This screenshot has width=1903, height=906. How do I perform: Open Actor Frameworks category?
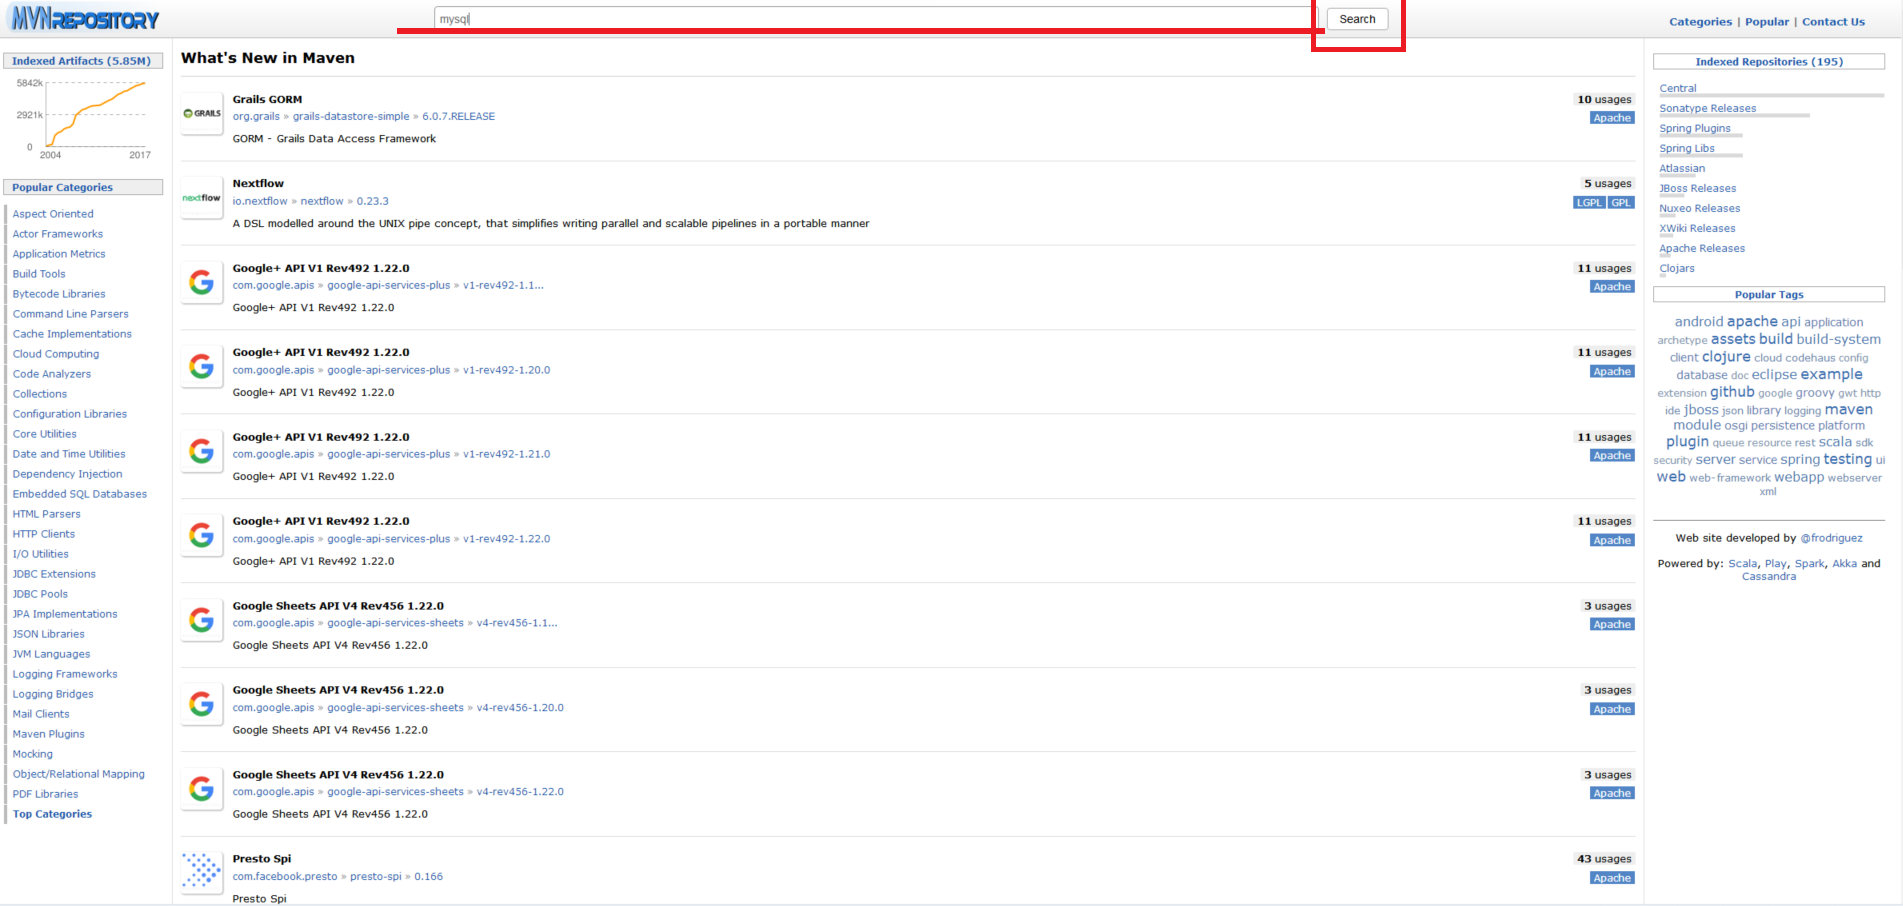point(58,234)
